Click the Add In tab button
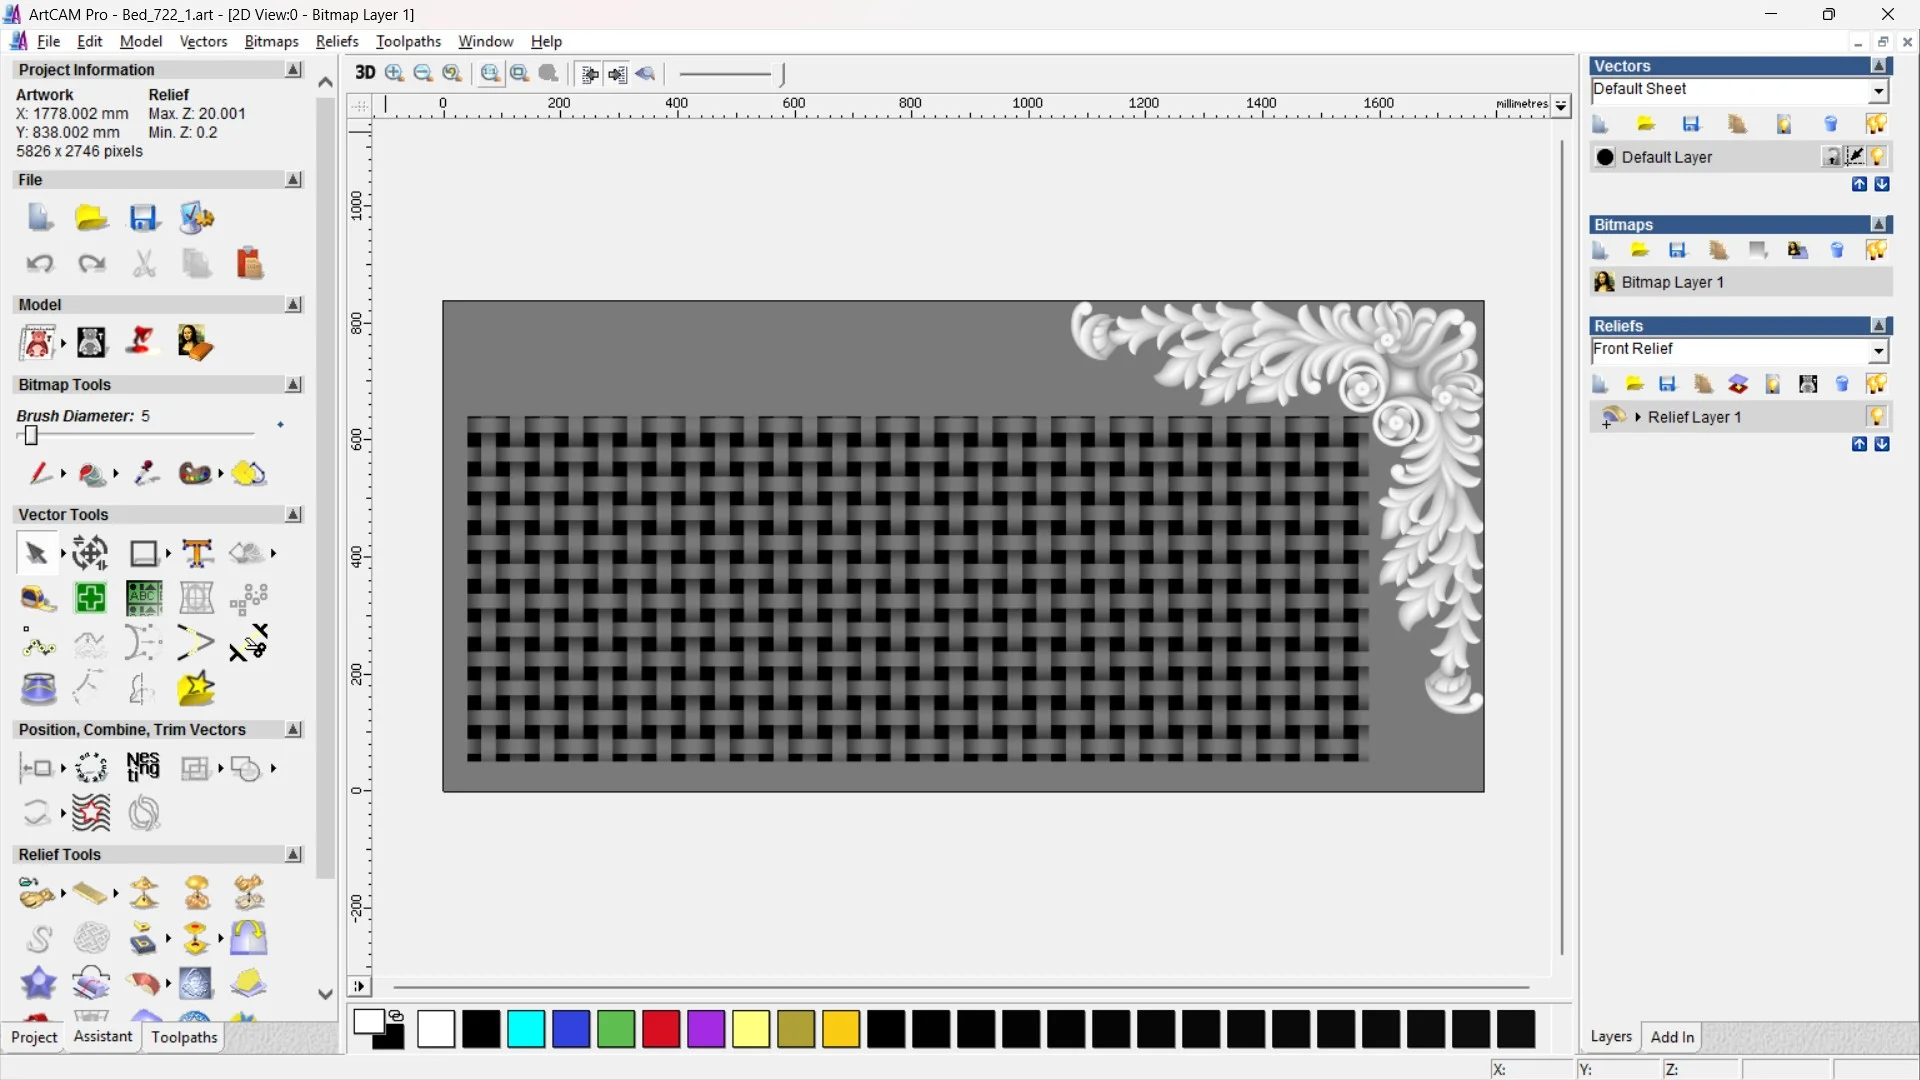 [1672, 1037]
